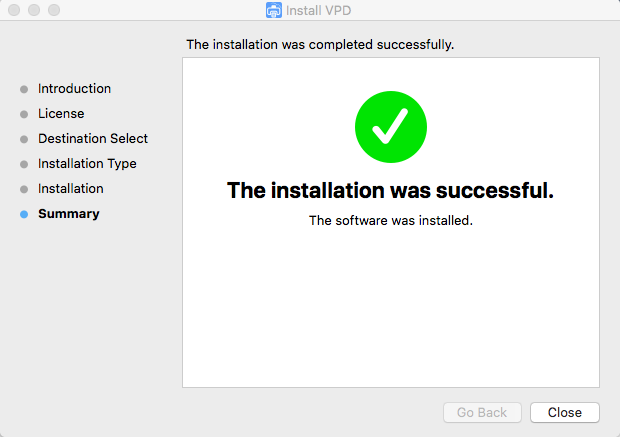Click the 'completed successfully' header text
The image size is (620, 437).
click(320, 45)
